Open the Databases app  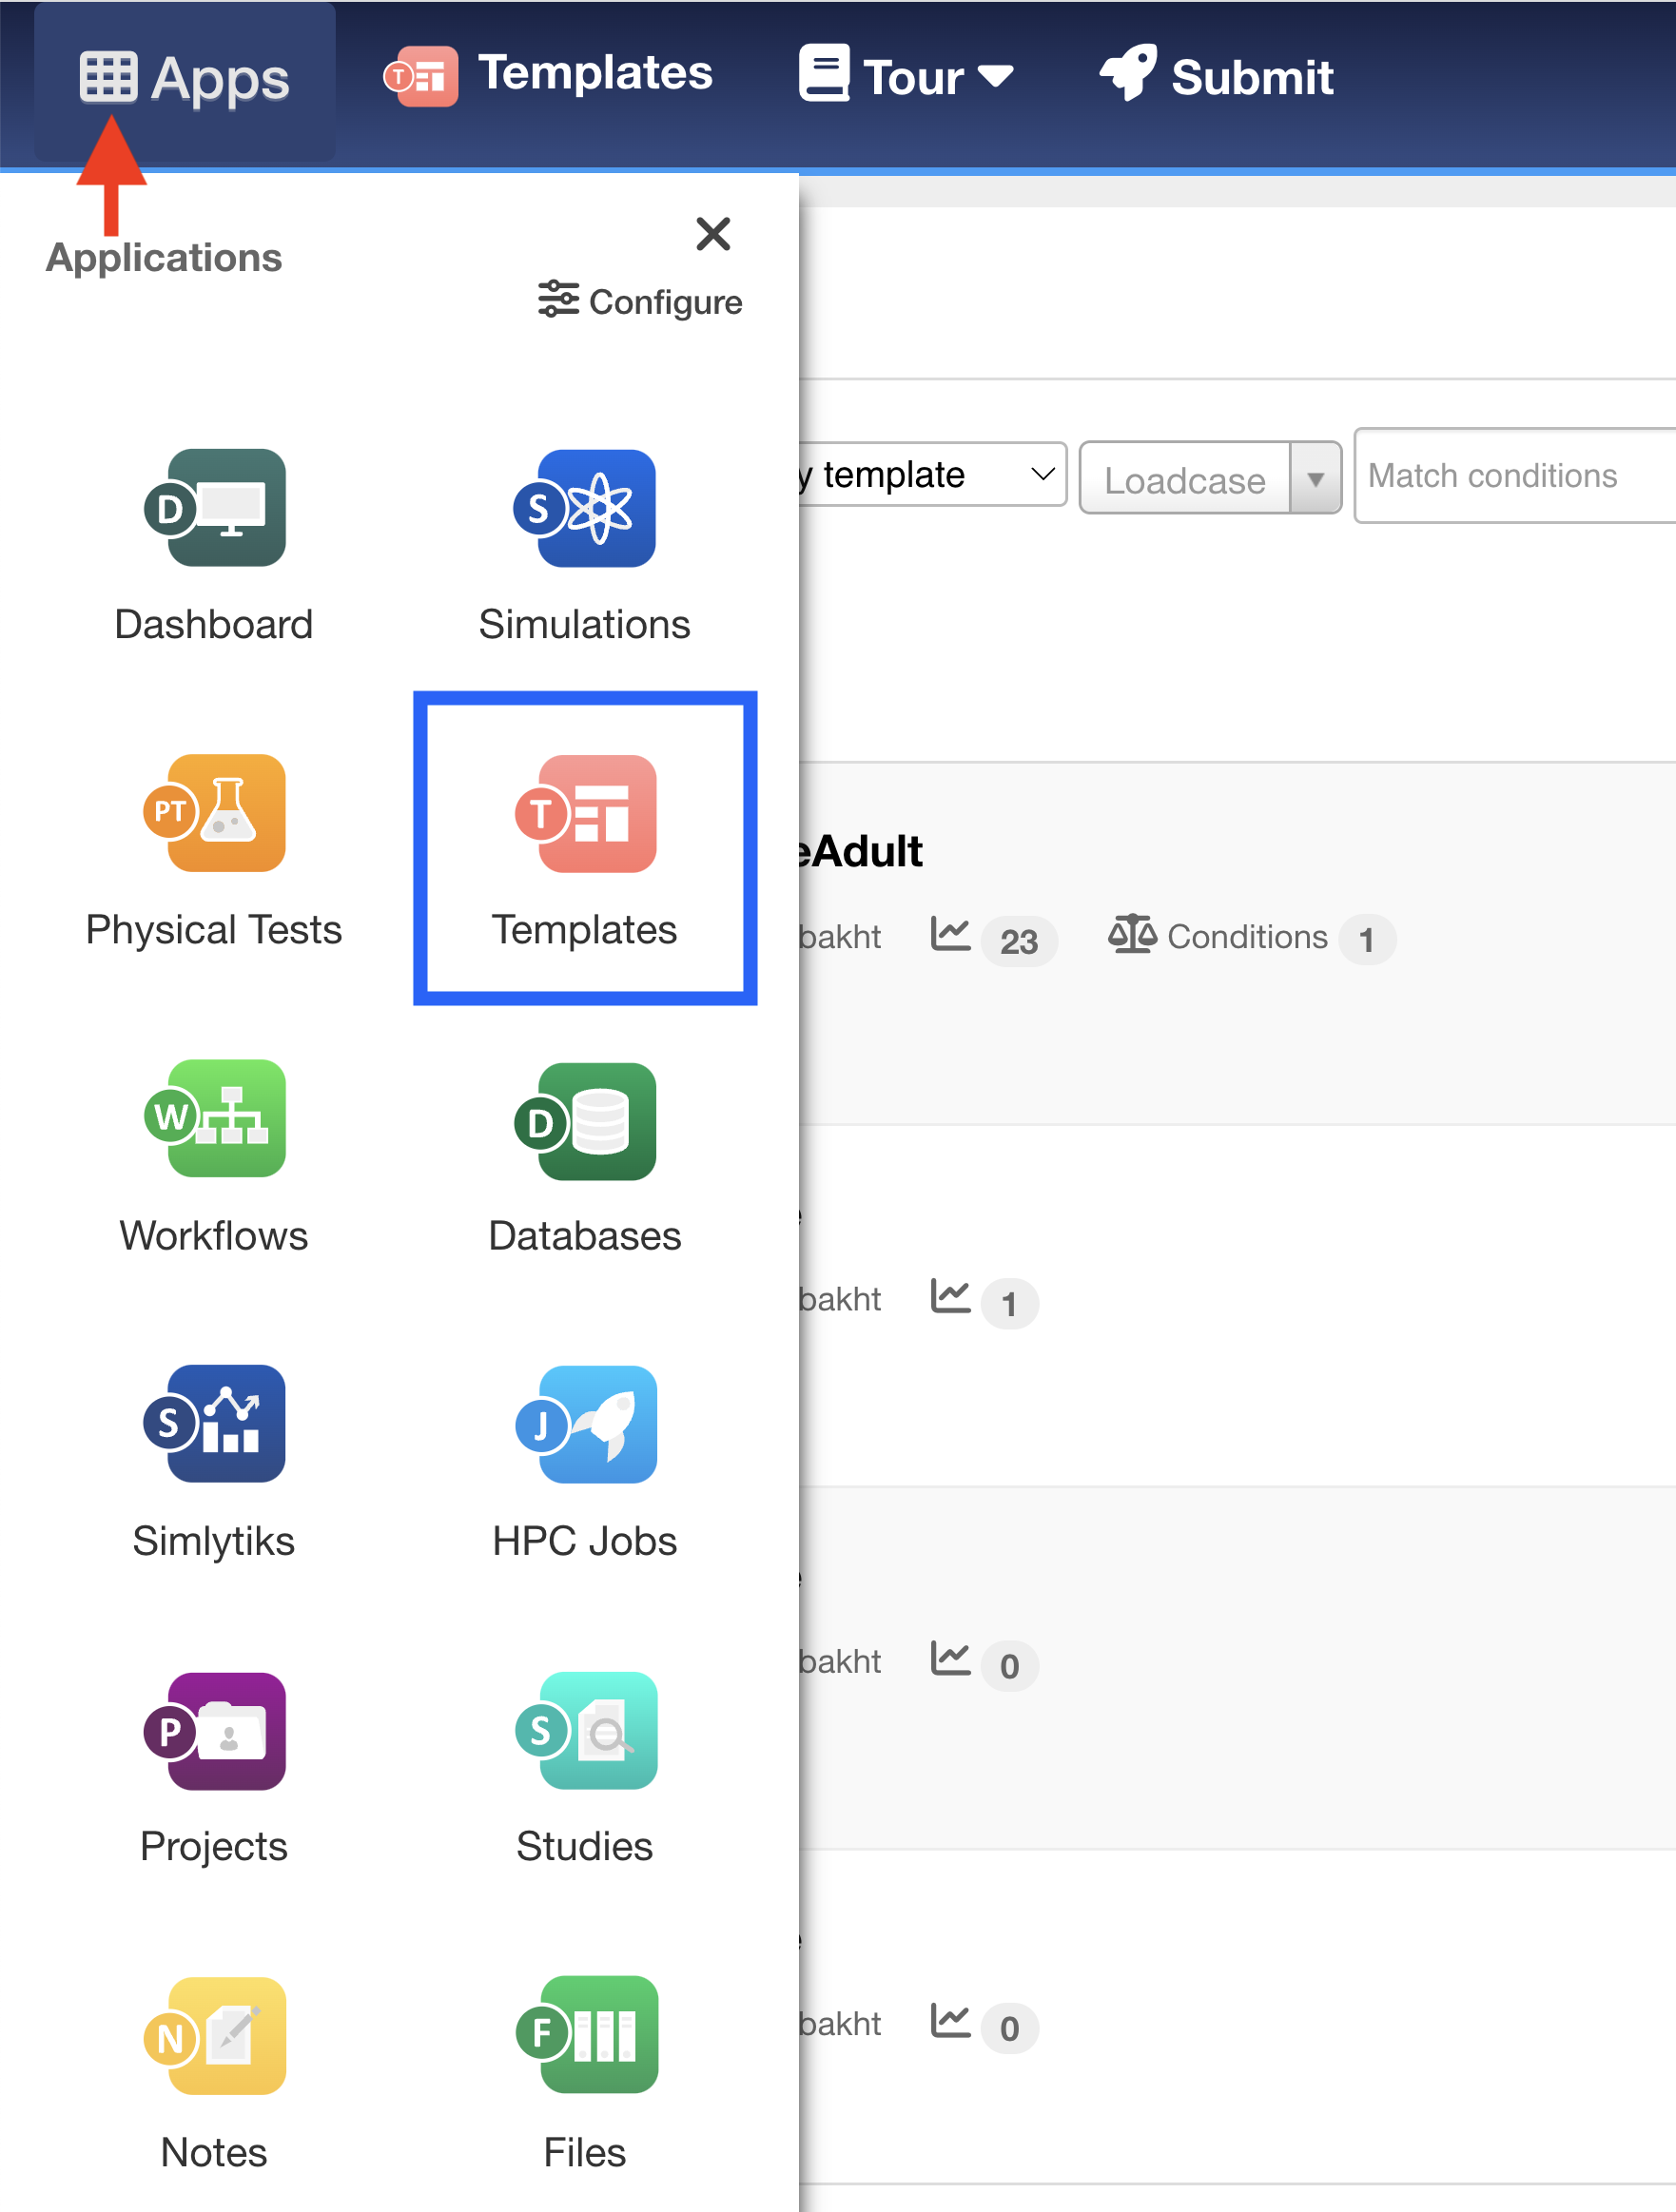click(585, 1156)
